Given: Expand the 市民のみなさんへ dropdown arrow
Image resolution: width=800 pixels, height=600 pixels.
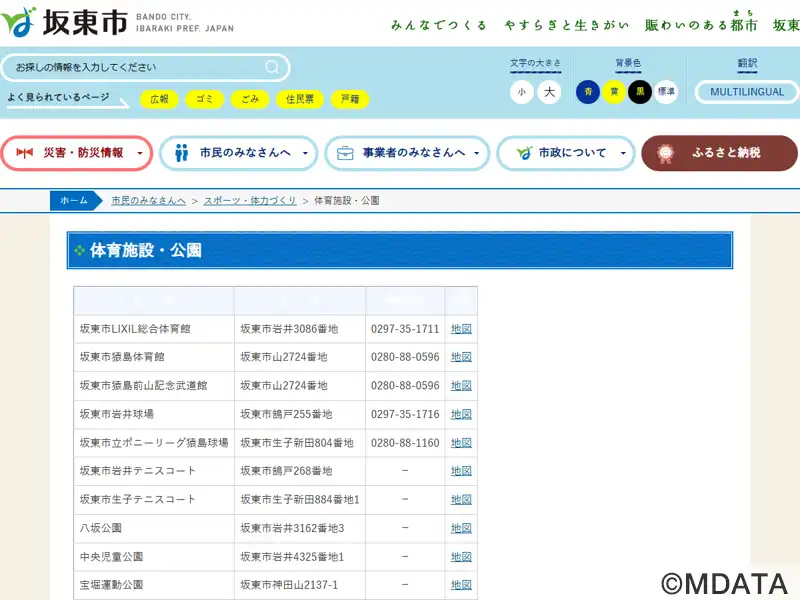Looking at the screenshot, I should pyautogui.click(x=304, y=154).
